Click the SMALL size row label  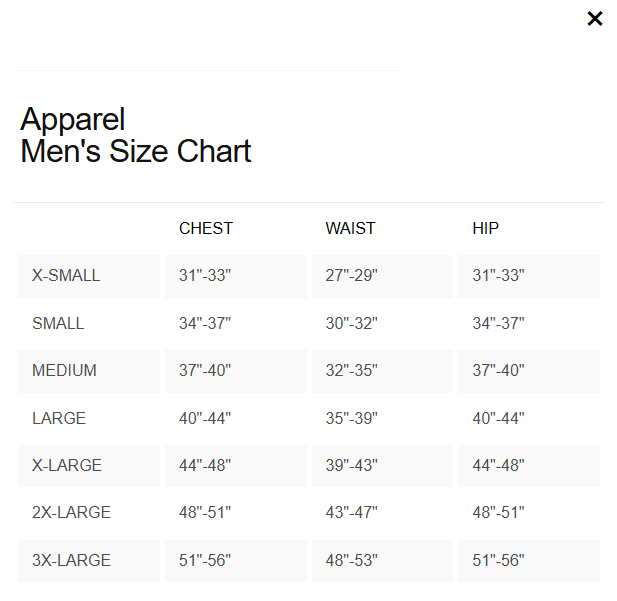[58, 323]
